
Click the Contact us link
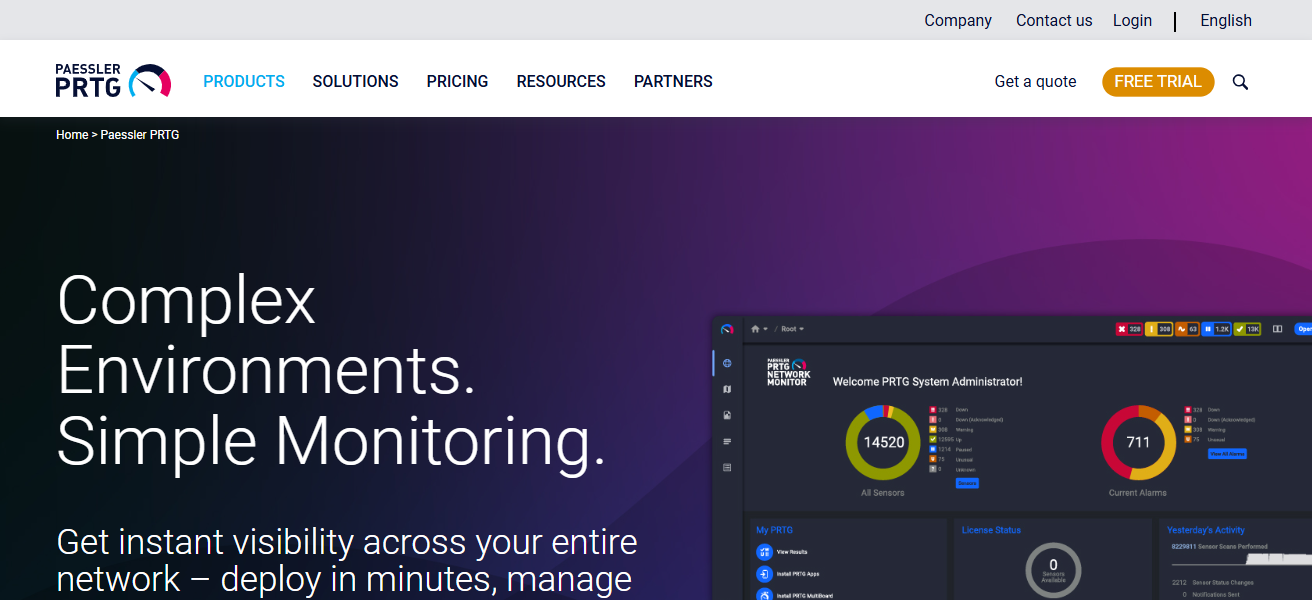tap(1054, 20)
